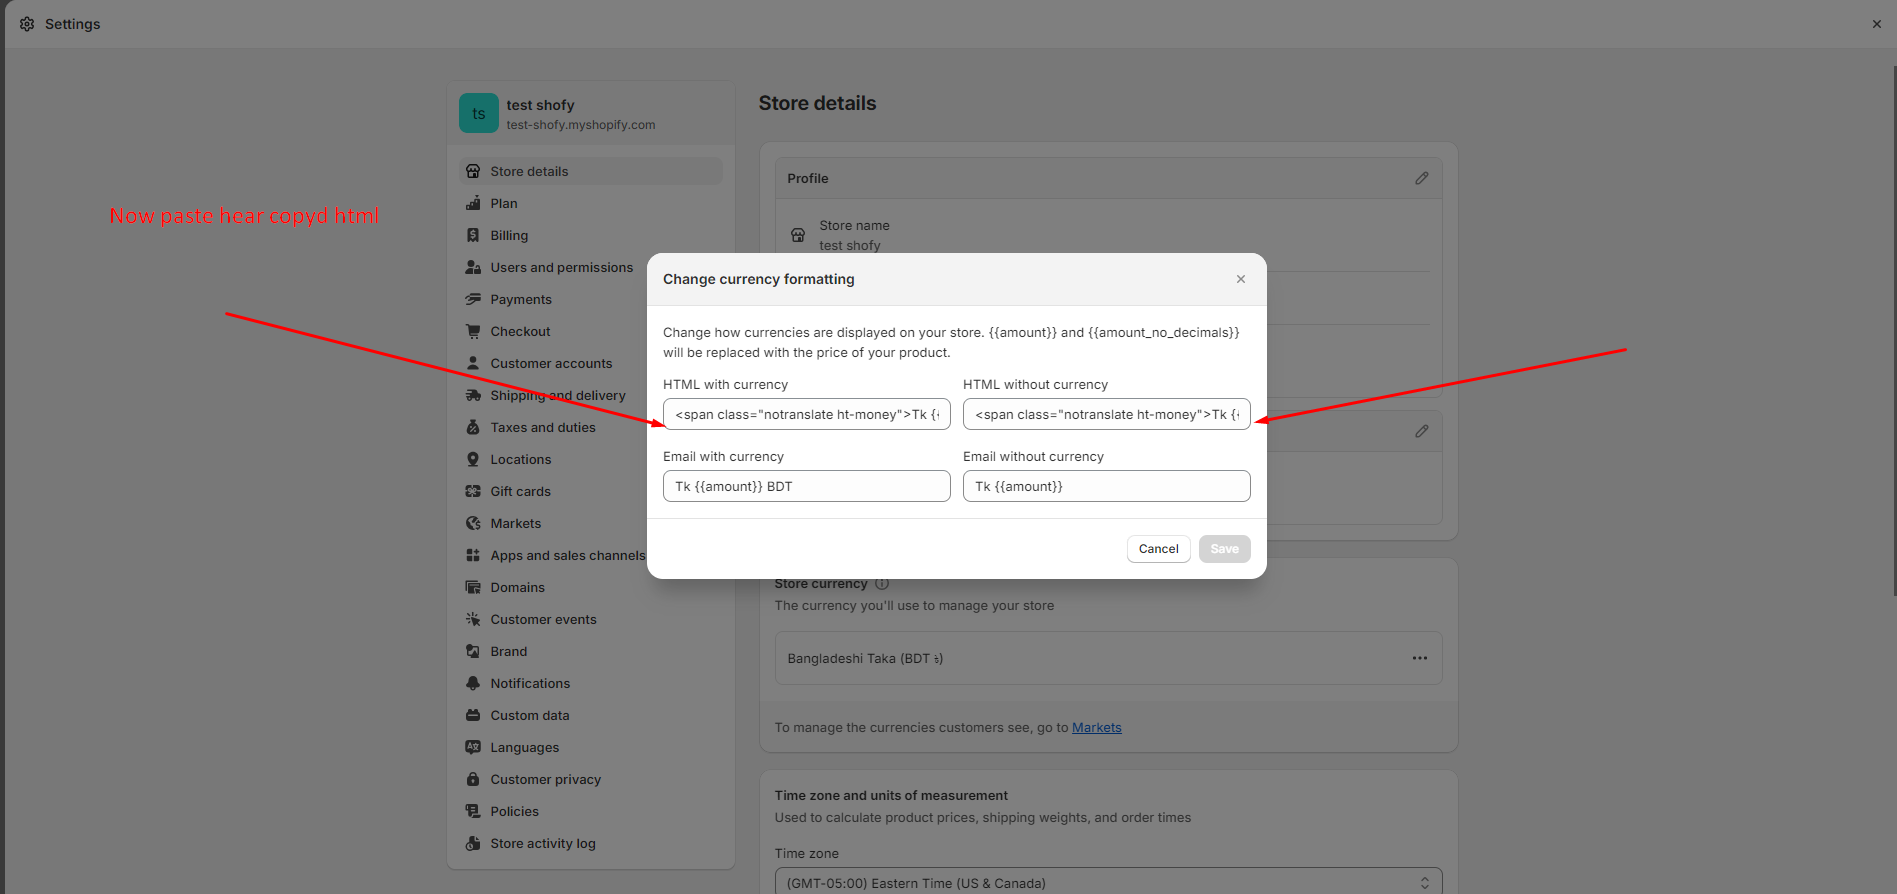The width and height of the screenshot is (1897, 894).
Task: Open the Time zone dropdown
Action: [x=1108, y=882]
